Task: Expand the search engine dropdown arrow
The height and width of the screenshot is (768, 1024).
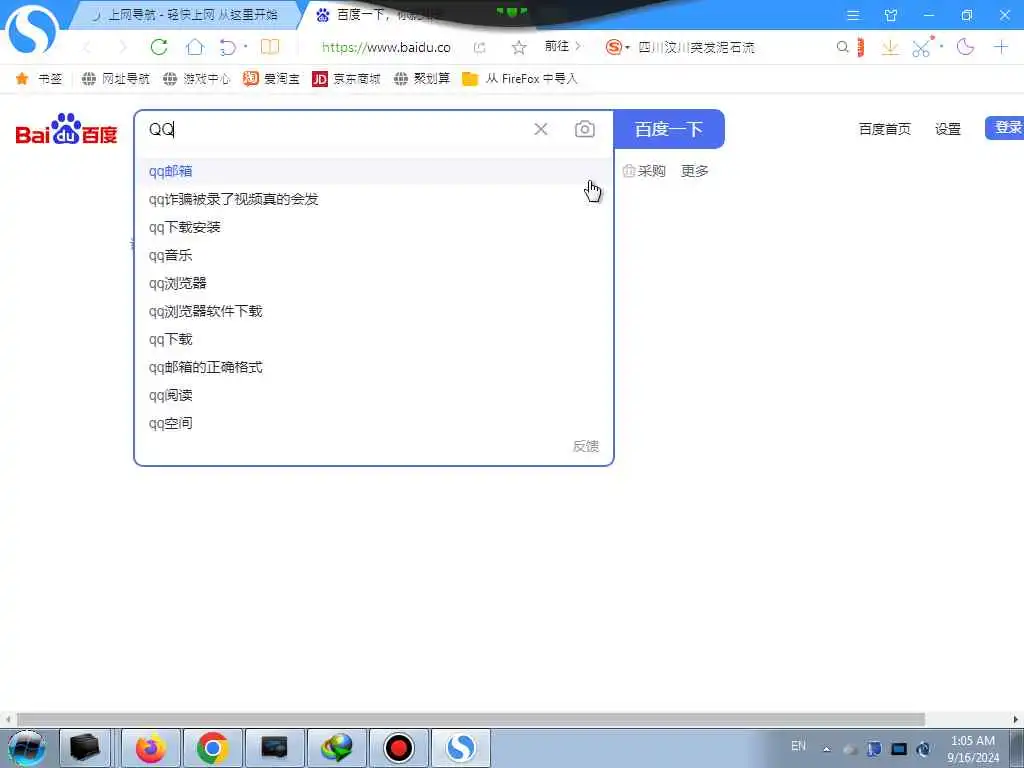Action: coord(628,48)
